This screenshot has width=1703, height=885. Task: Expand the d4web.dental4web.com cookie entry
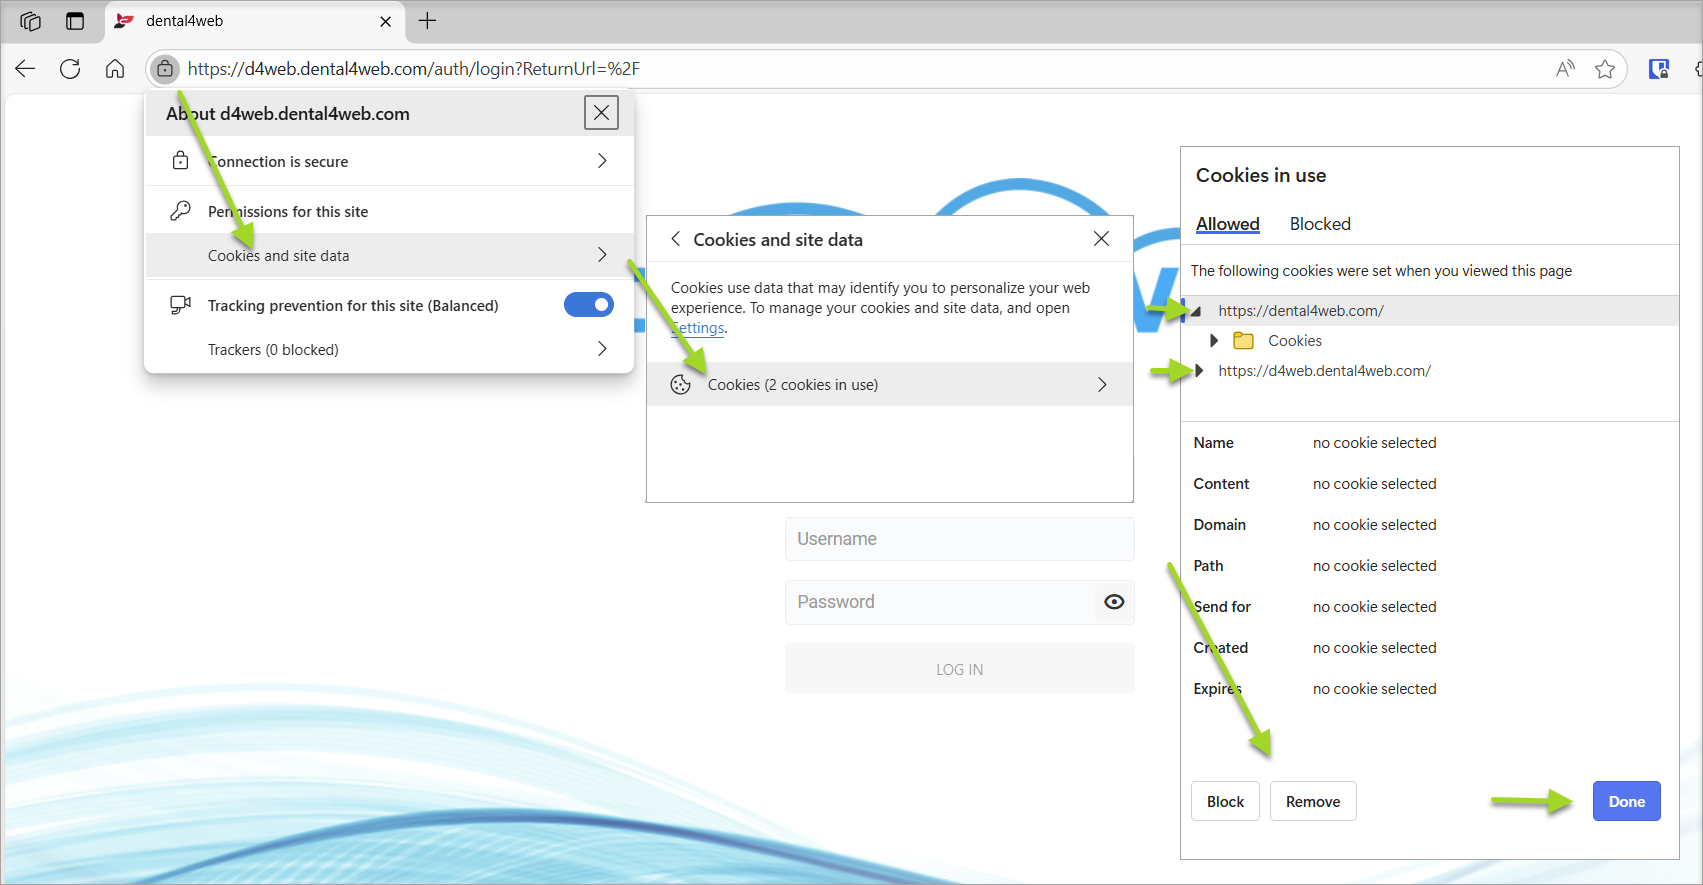[1200, 371]
